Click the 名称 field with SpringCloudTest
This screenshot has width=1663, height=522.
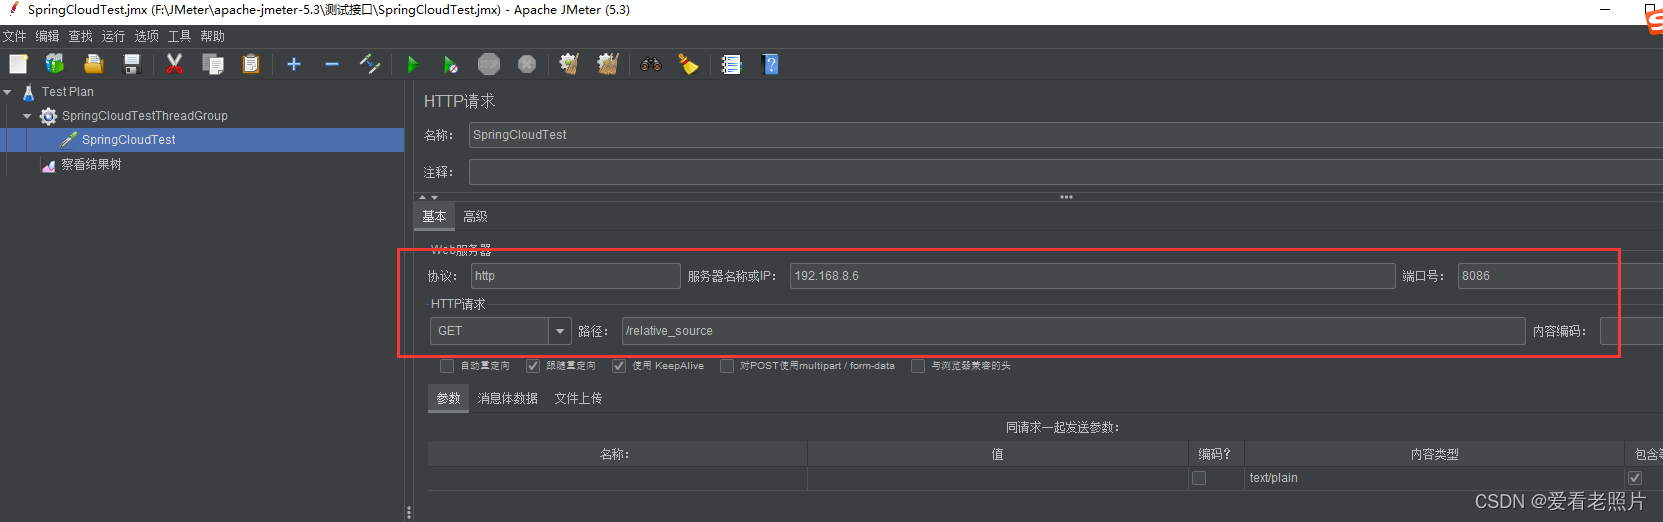tap(1066, 135)
